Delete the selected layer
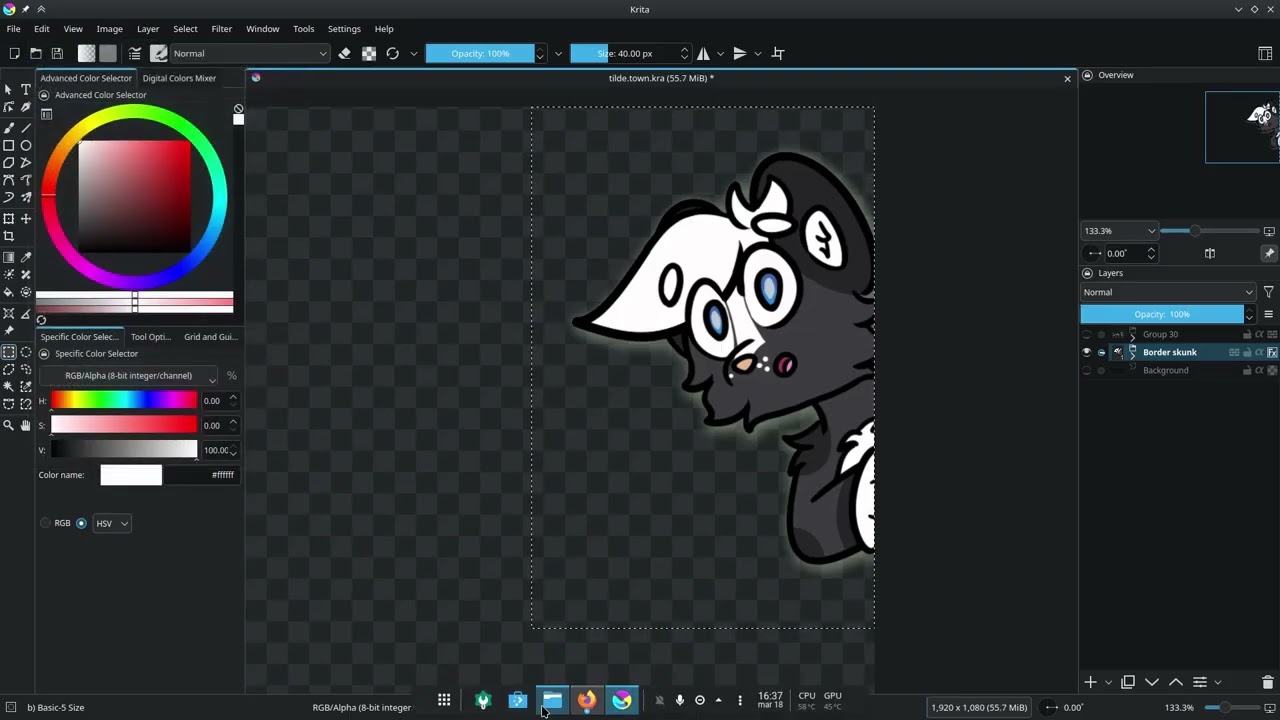Image resolution: width=1280 pixels, height=720 pixels. (1268, 682)
